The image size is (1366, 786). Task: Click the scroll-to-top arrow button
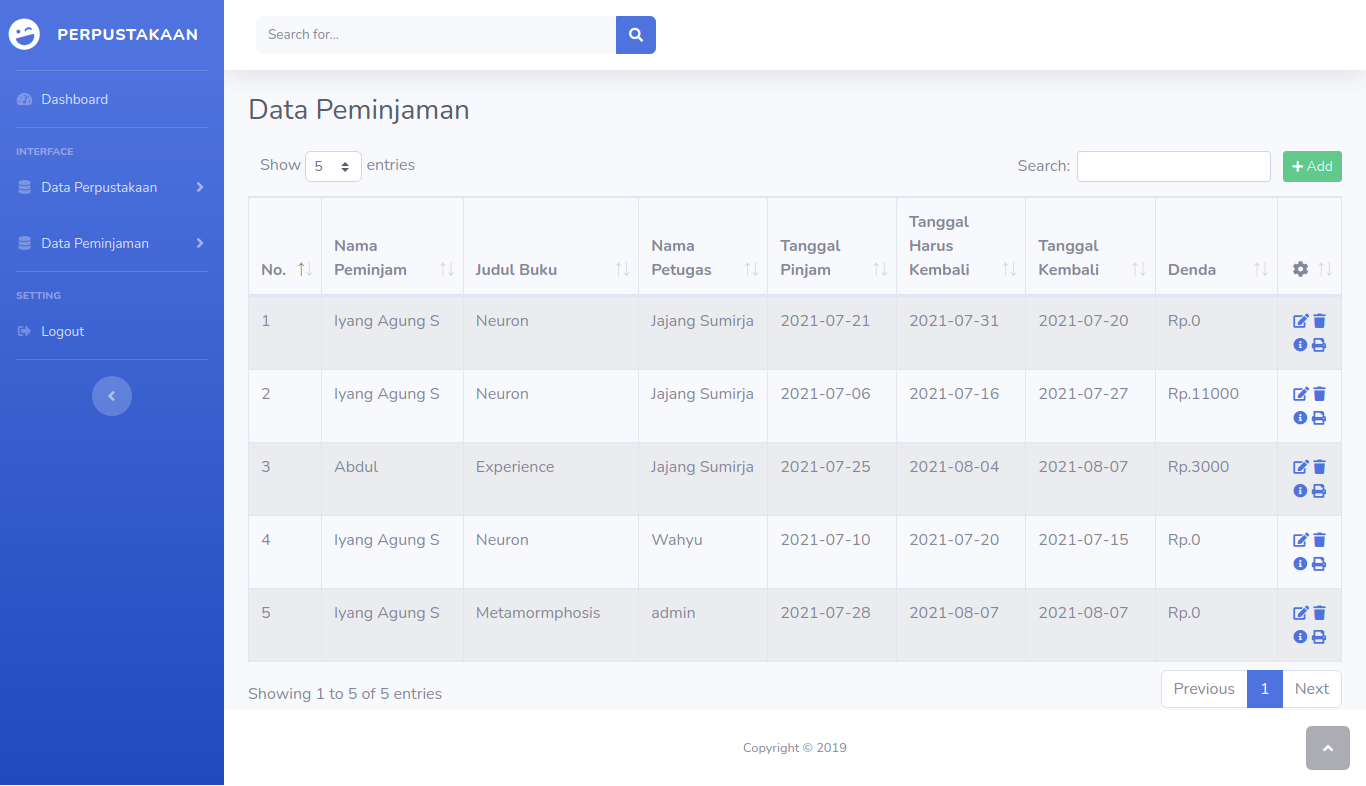click(x=1328, y=748)
